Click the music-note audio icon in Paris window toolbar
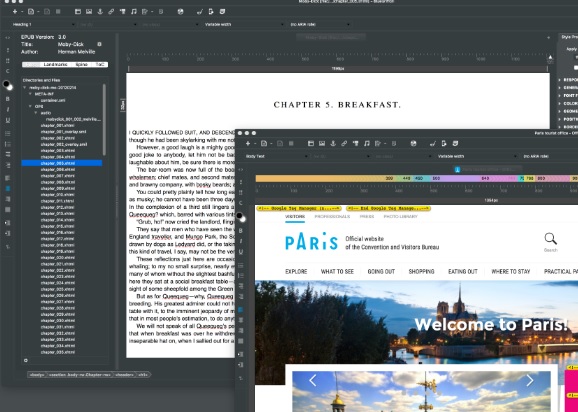This screenshot has width=578, height=412. (x=367, y=143)
